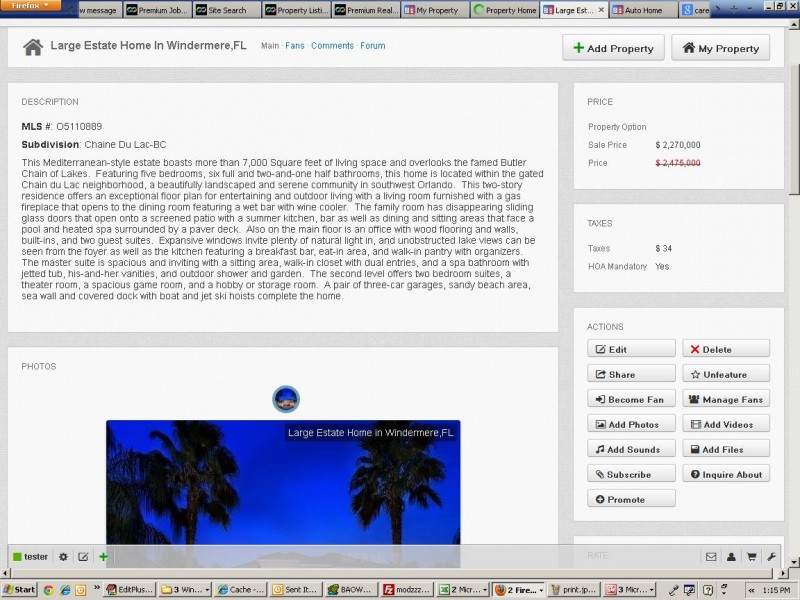
Task: Open Manage Fans
Action: point(726,399)
